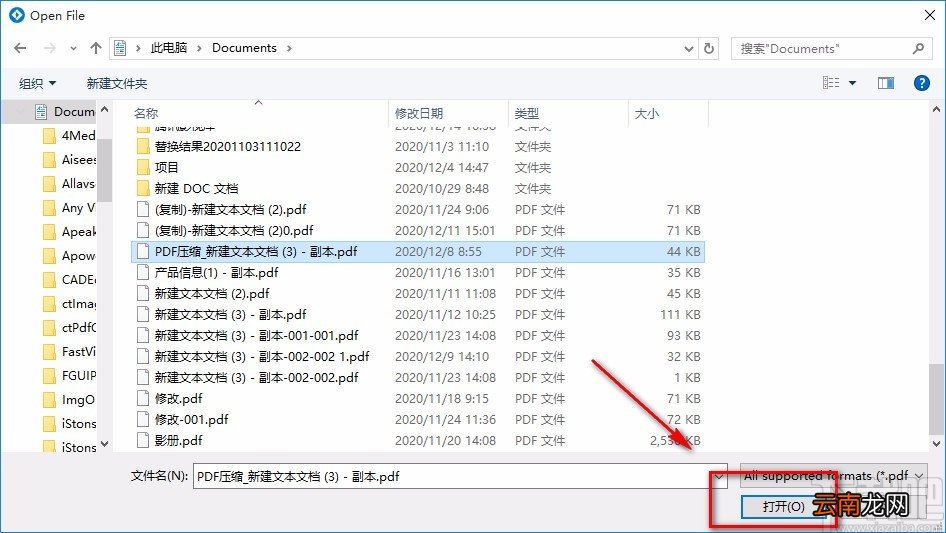Select PDF压缩_新建文本文档 (3) - 副本.pdf
This screenshot has height=533, width=946.
pyautogui.click(x=417, y=252)
